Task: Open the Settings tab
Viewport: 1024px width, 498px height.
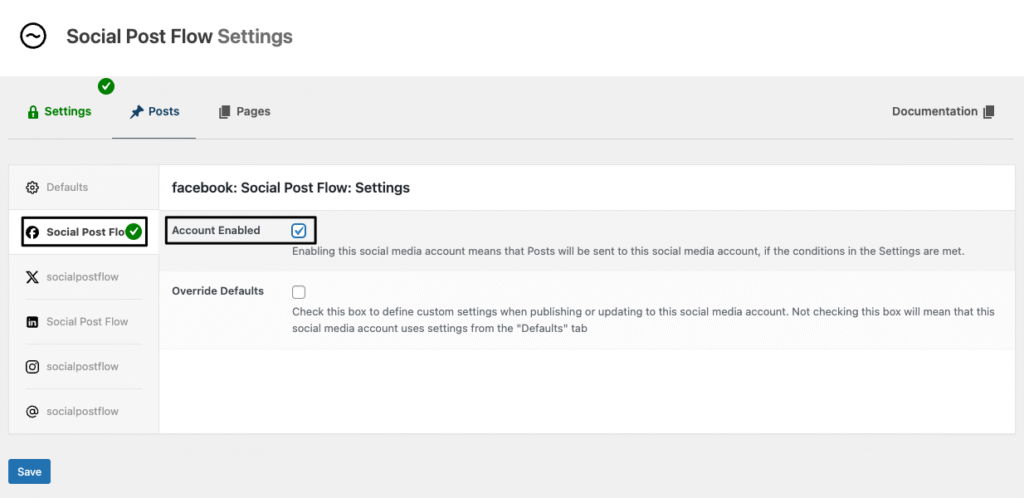Action: [x=59, y=112]
